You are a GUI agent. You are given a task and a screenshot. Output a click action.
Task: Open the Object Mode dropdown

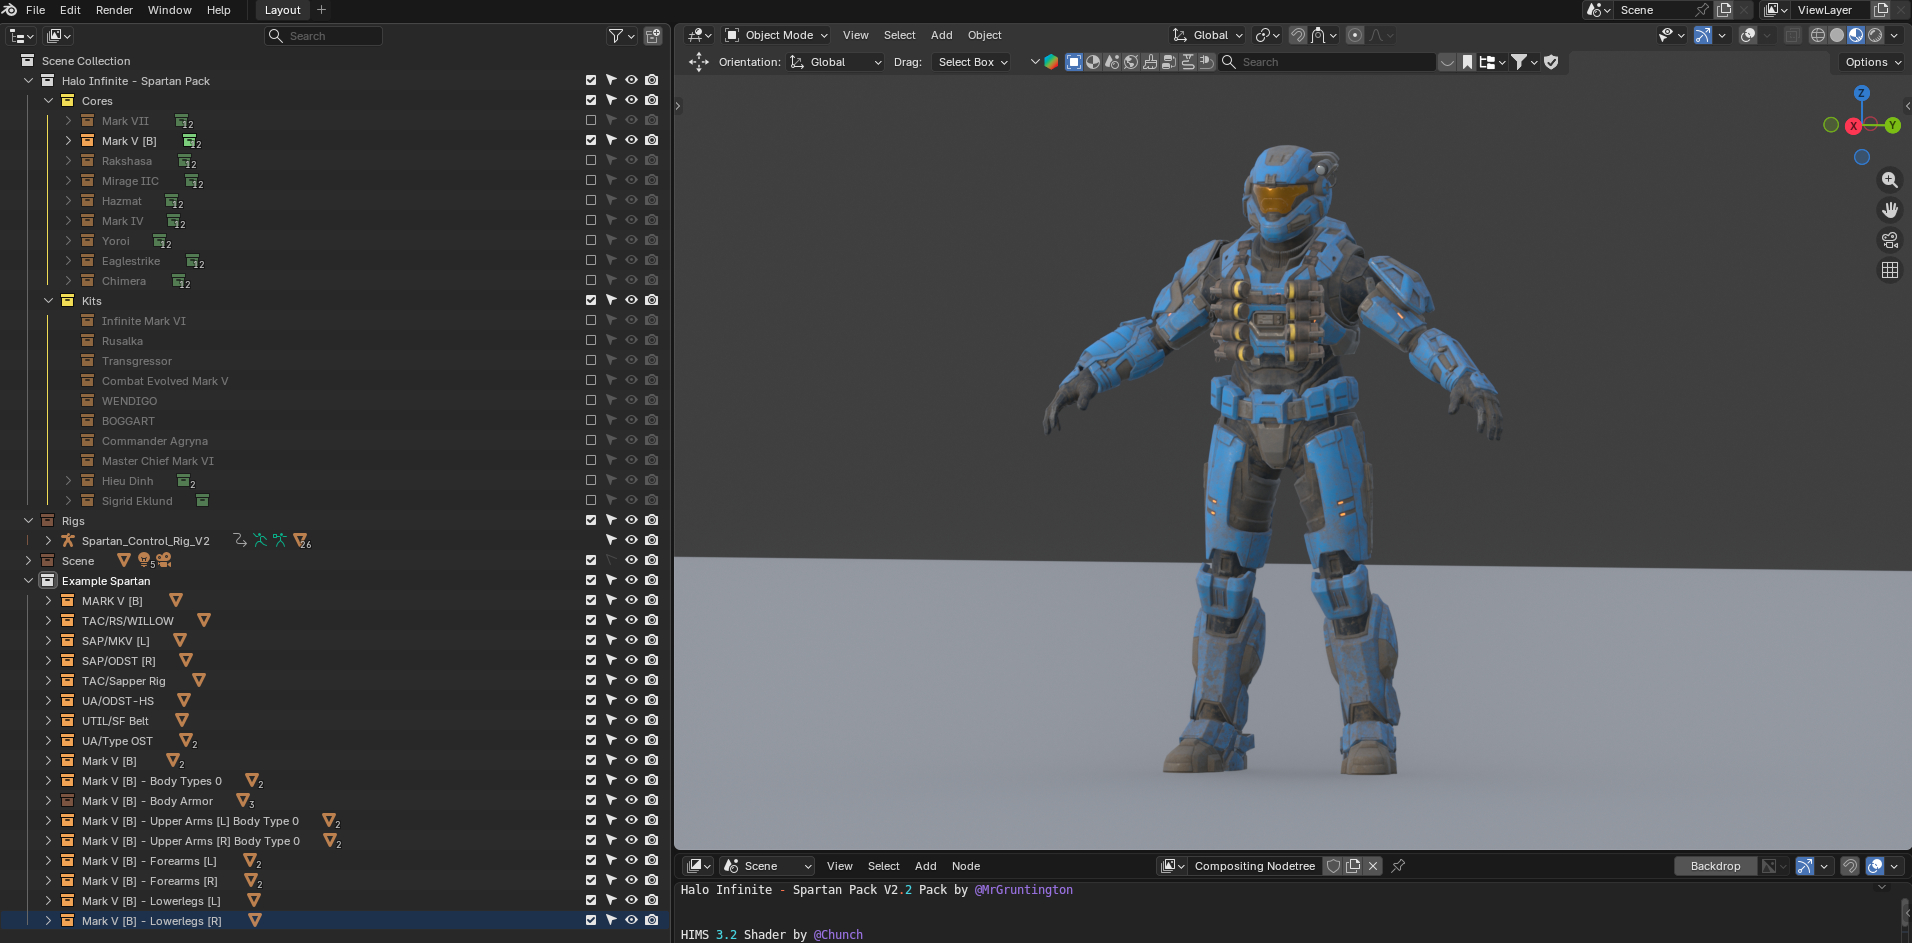click(777, 35)
